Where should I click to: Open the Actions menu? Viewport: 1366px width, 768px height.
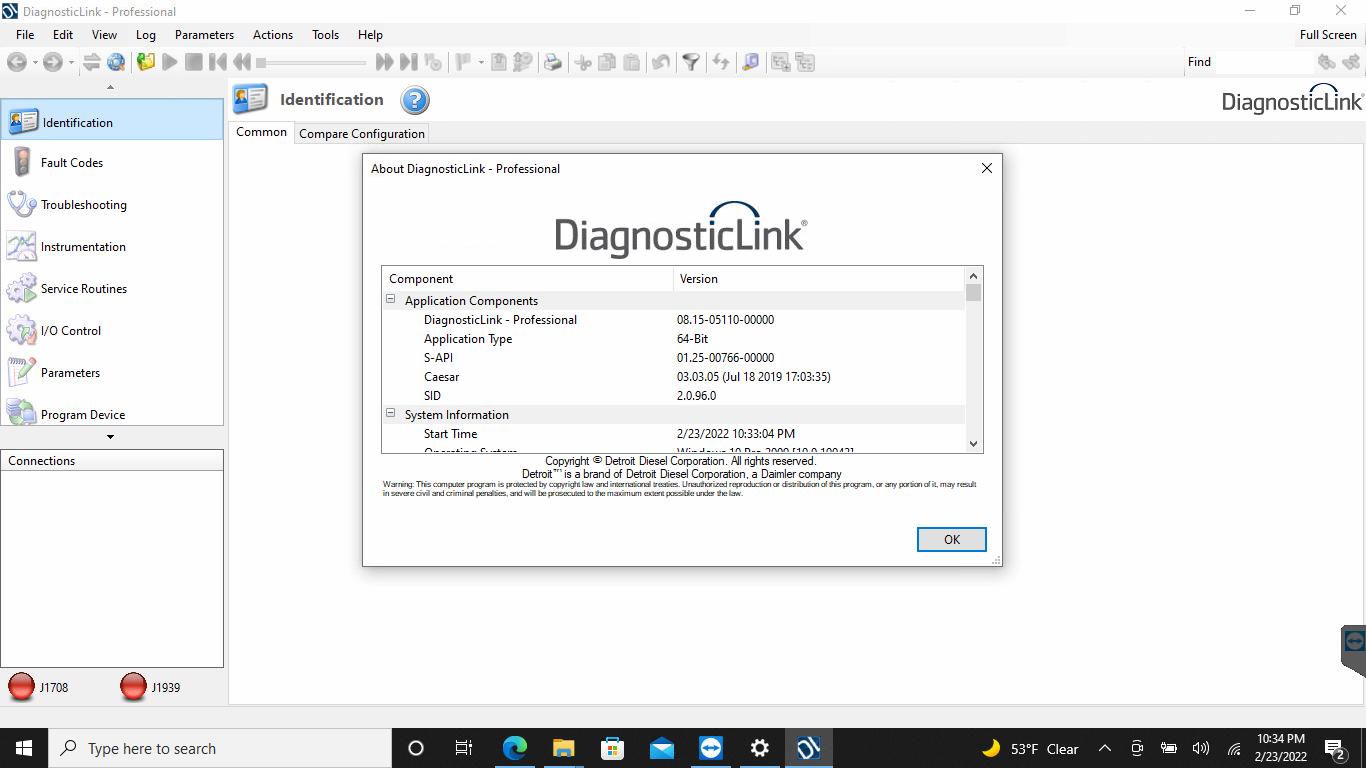click(x=273, y=34)
